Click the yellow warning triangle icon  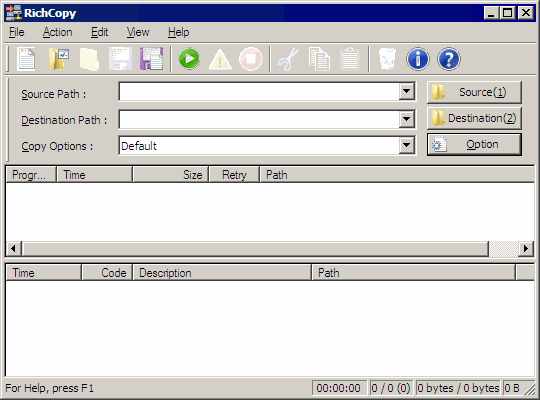coord(220,59)
